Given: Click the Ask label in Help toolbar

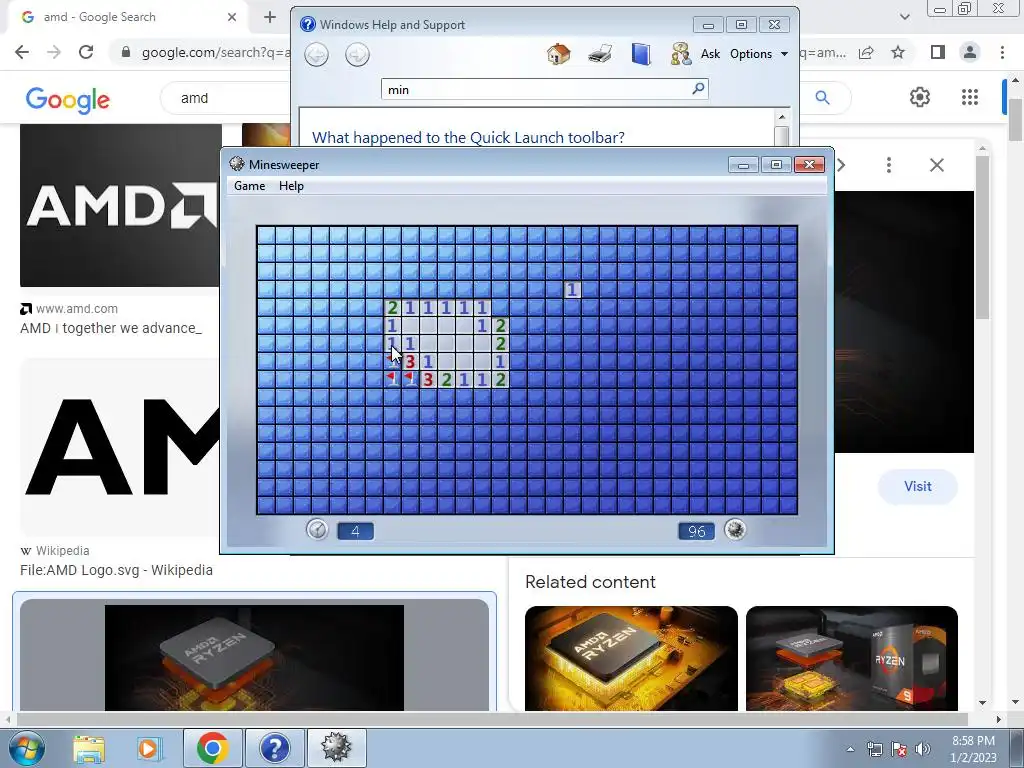Looking at the screenshot, I should (x=710, y=54).
